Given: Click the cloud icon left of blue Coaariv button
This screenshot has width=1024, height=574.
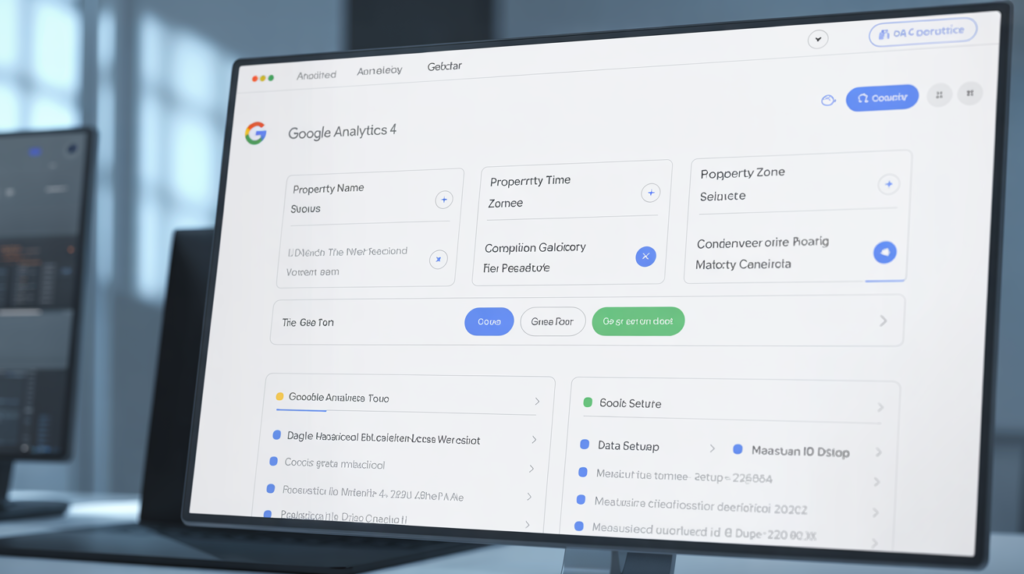Looking at the screenshot, I should (828, 100).
